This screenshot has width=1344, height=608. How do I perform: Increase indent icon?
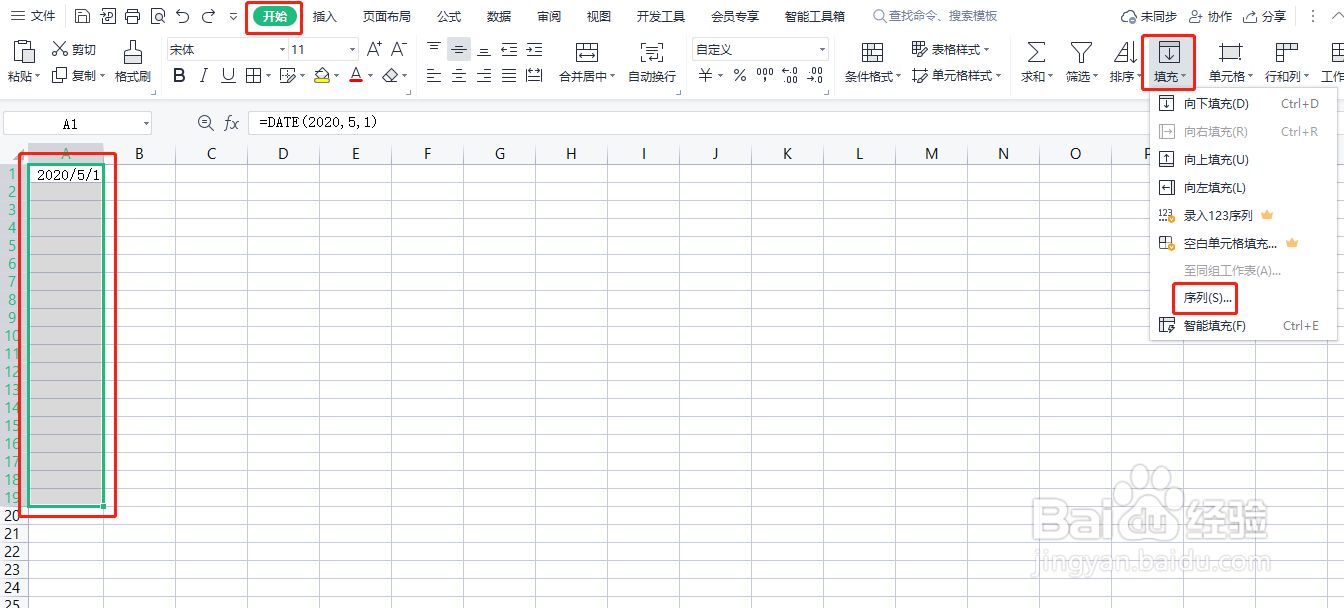click(534, 49)
